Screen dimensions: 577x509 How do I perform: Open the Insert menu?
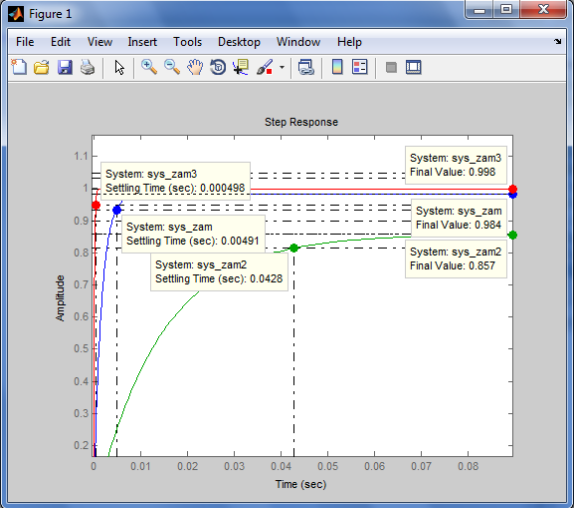(x=142, y=42)
